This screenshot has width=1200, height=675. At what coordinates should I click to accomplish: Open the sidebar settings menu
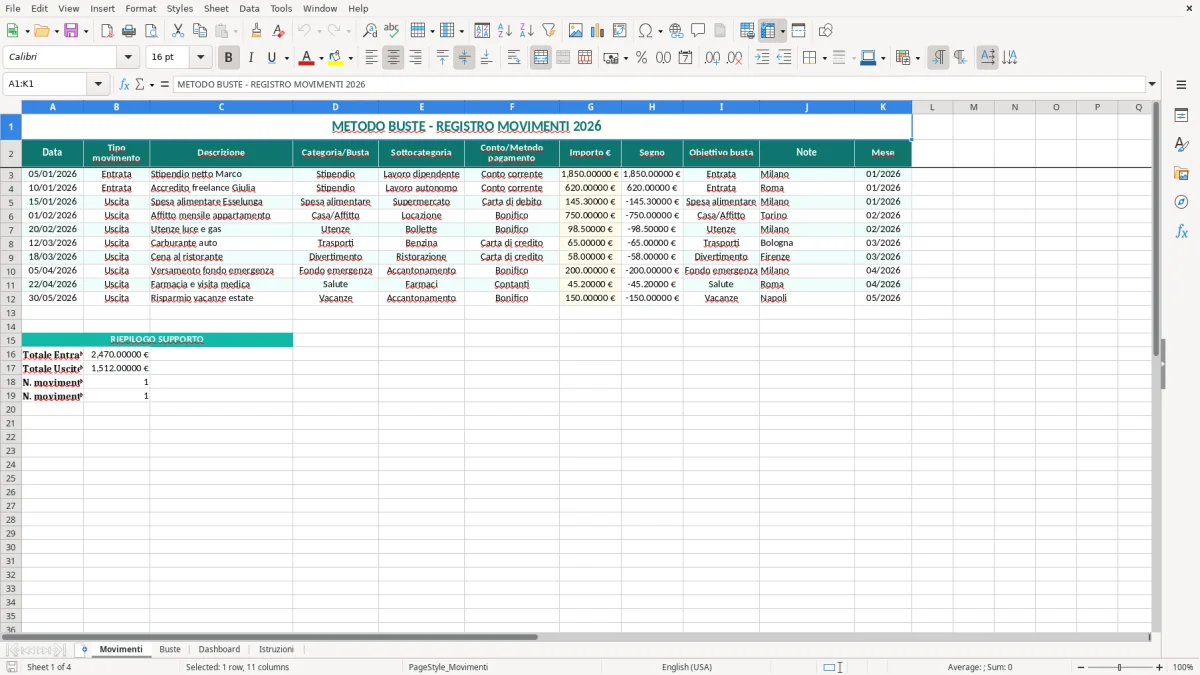(1181, 85)
